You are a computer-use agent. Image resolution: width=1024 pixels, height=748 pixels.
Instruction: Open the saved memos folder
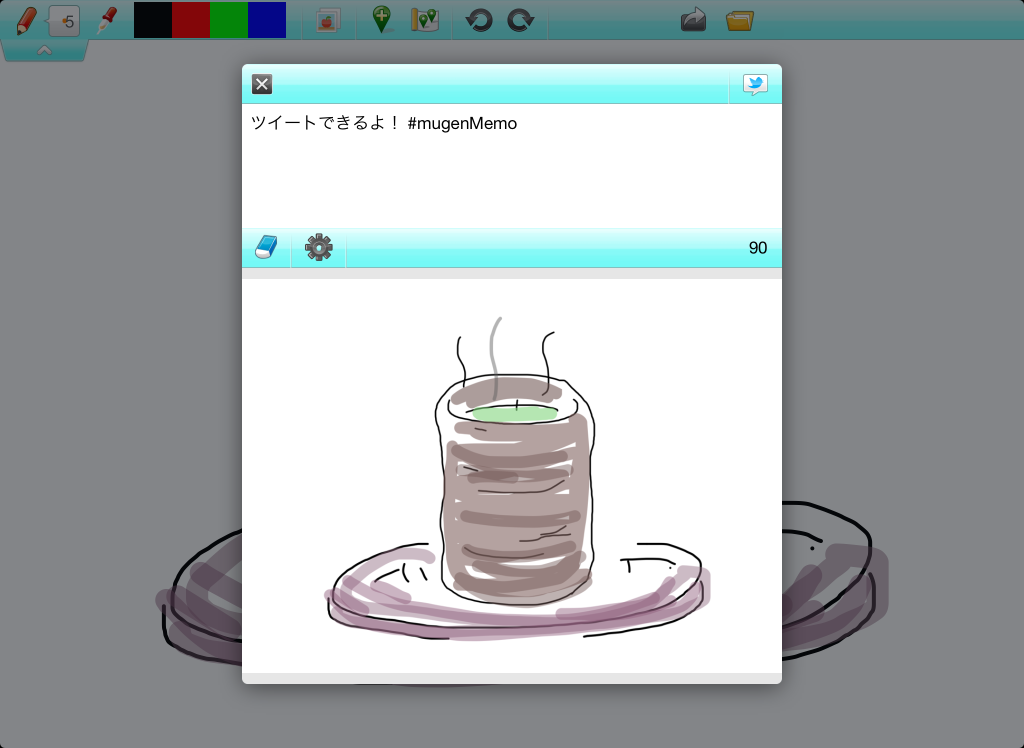740,20
